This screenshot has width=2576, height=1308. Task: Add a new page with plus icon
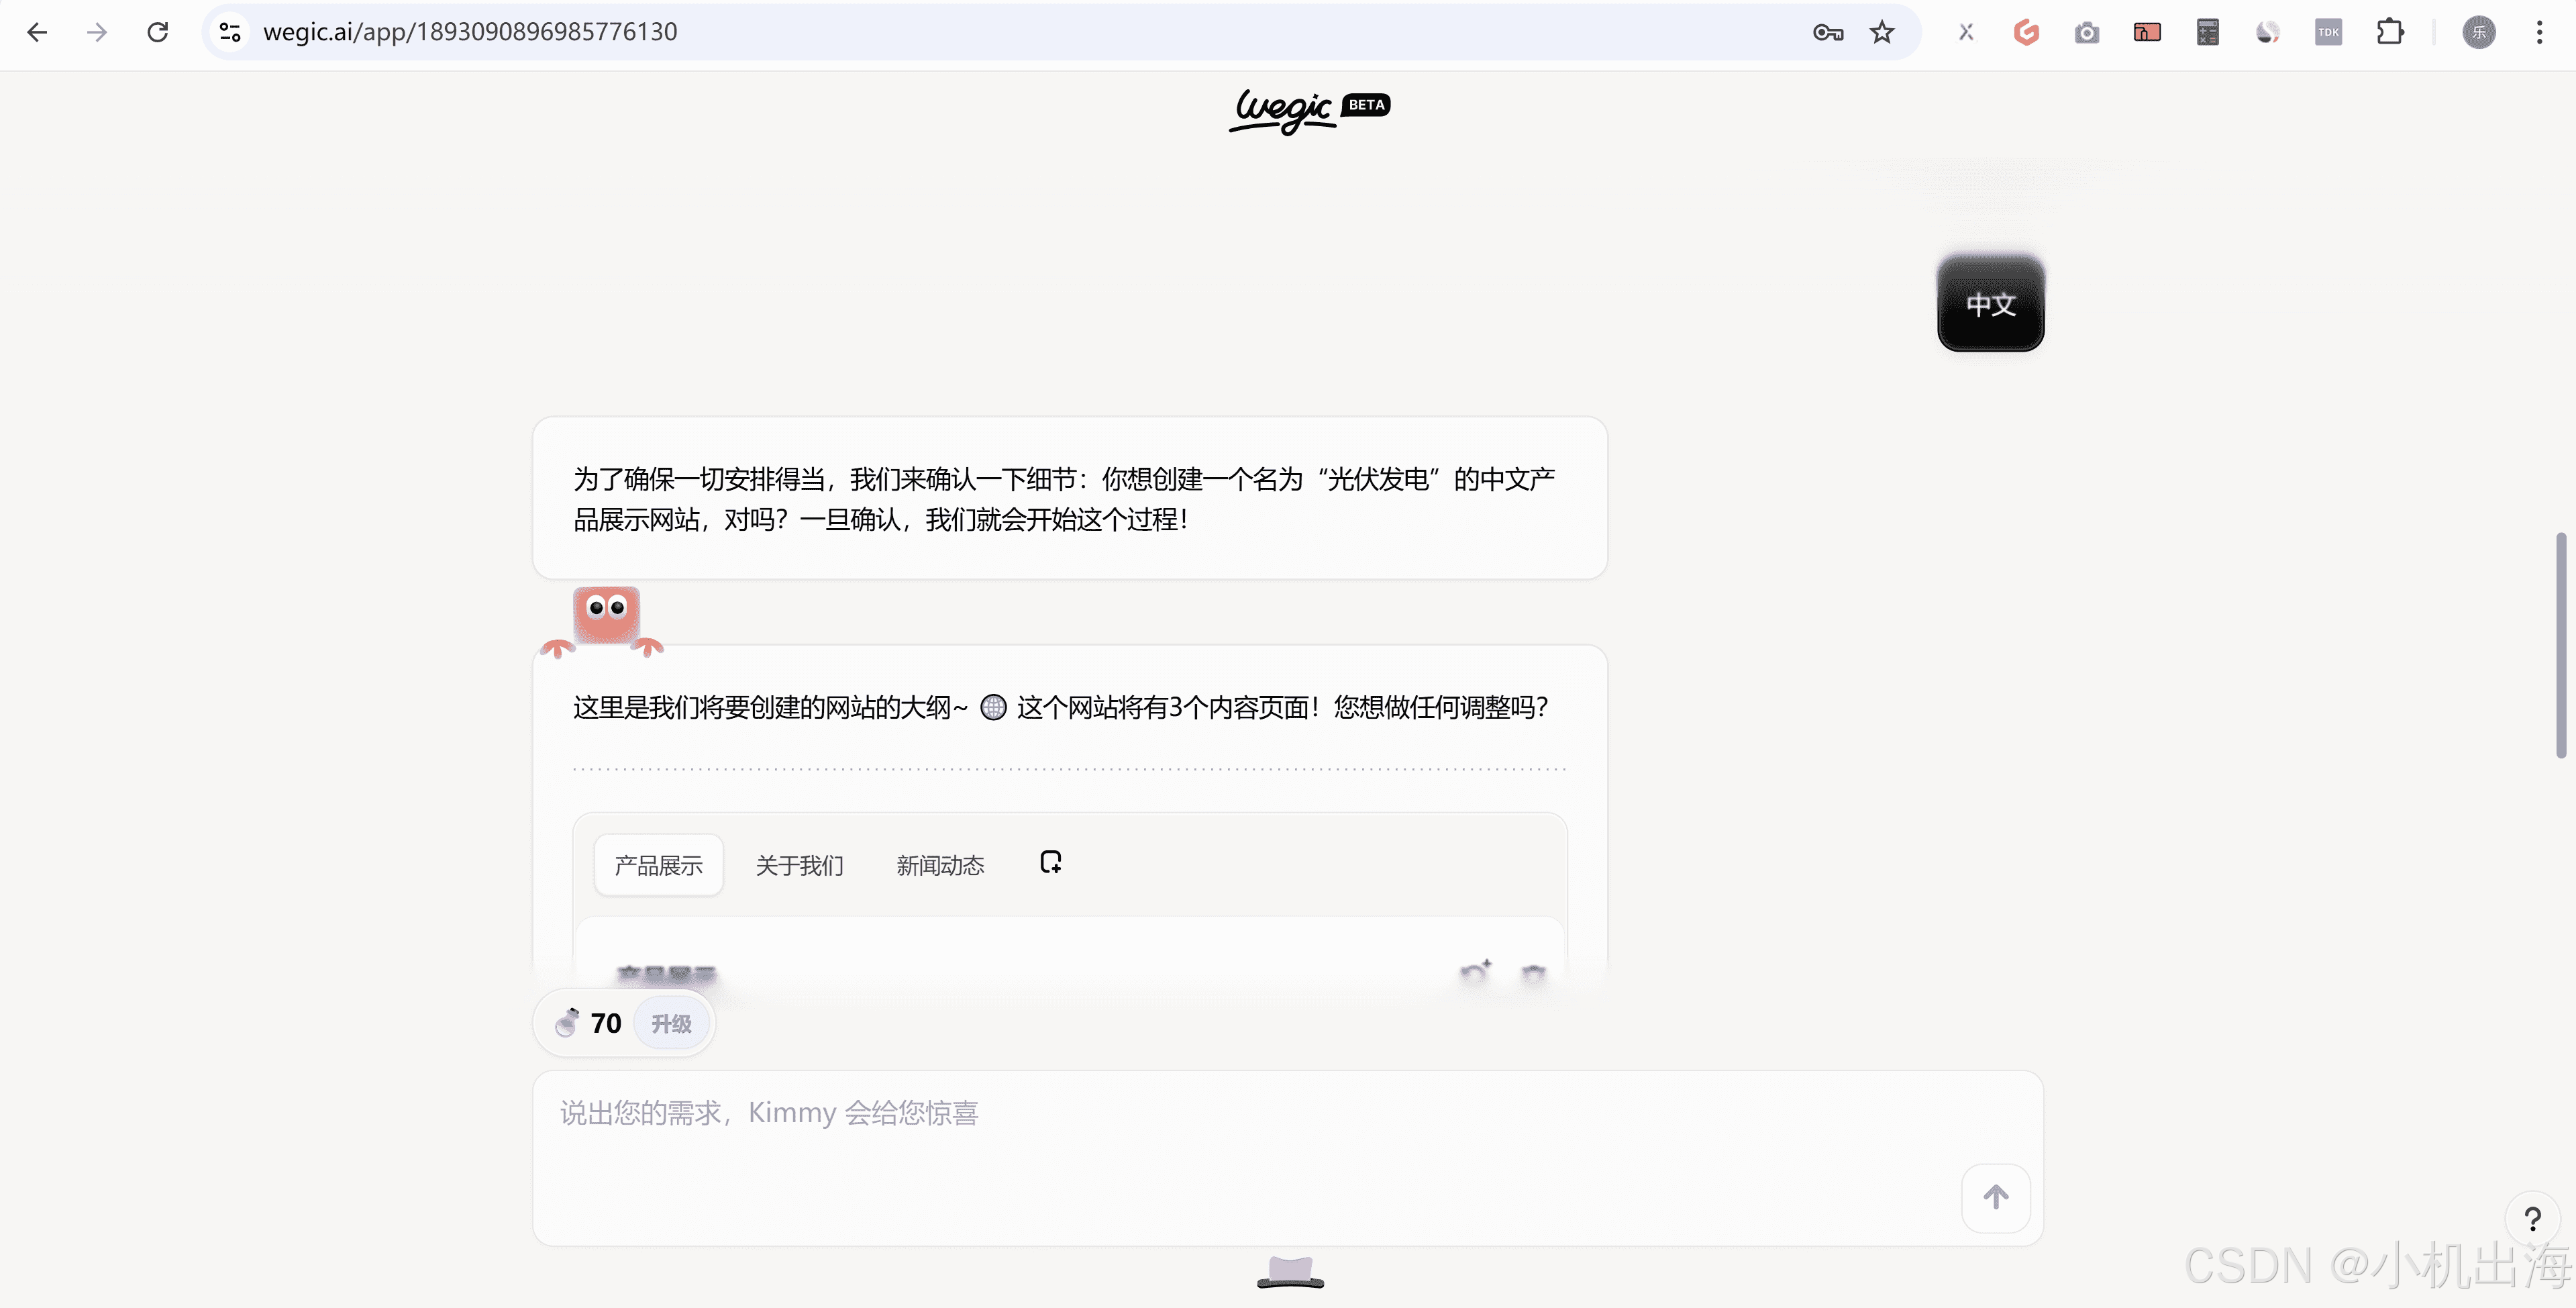click(x=1051, y=862)
